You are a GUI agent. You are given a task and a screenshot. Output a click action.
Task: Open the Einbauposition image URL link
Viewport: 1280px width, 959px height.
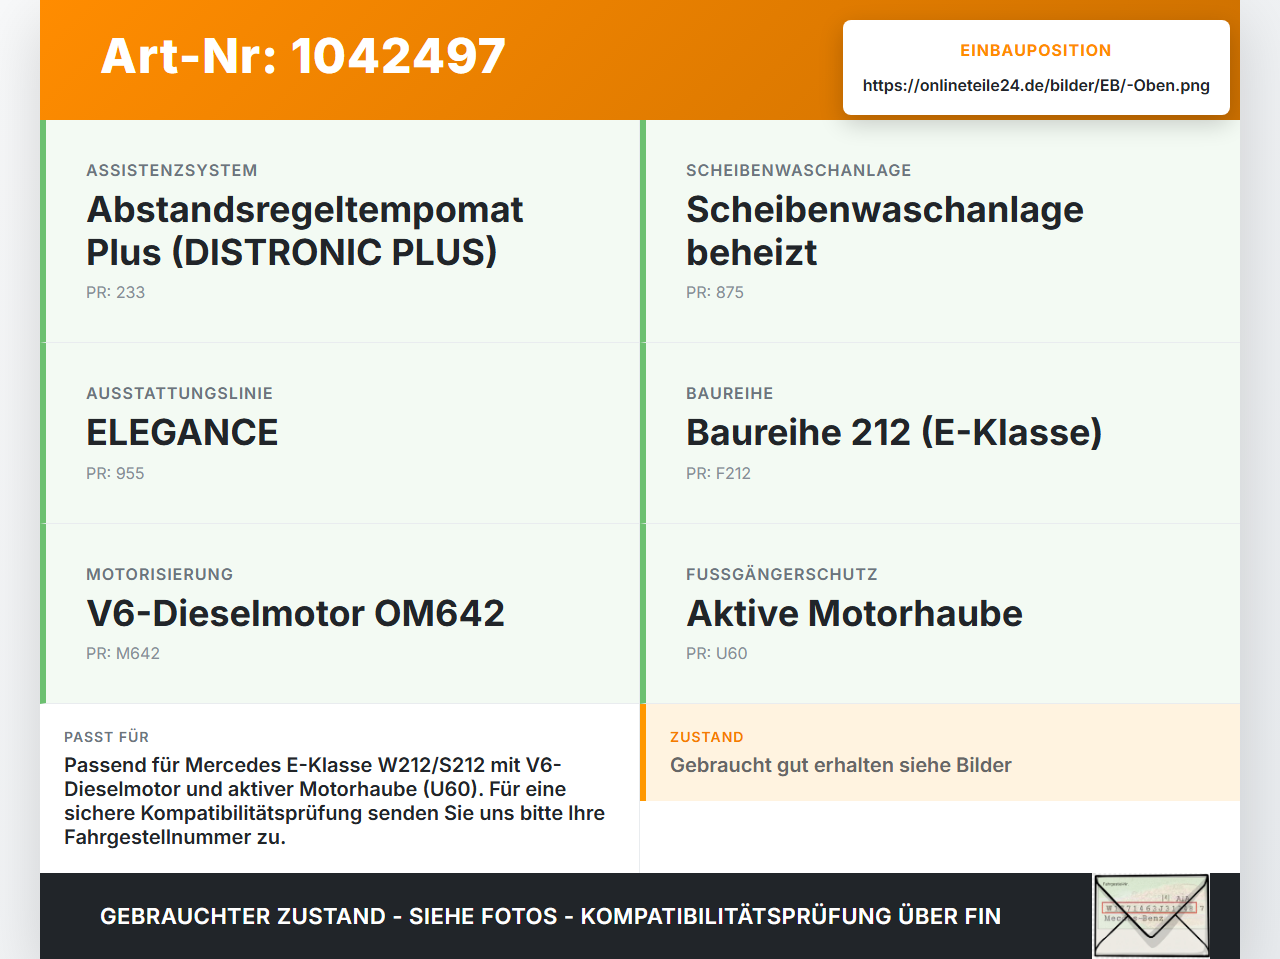click(x=1036, y=85)
